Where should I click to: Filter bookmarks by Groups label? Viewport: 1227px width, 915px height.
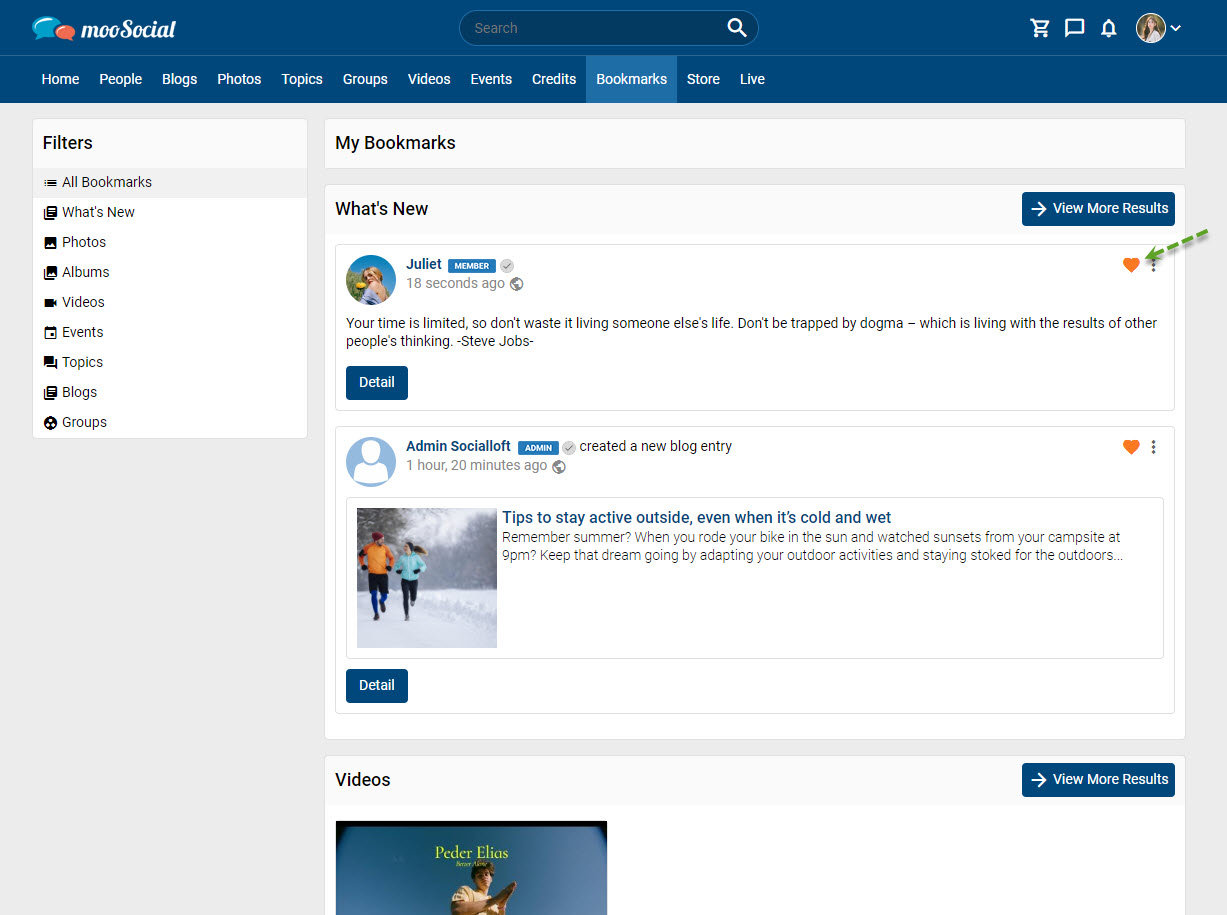coord(85,422)
